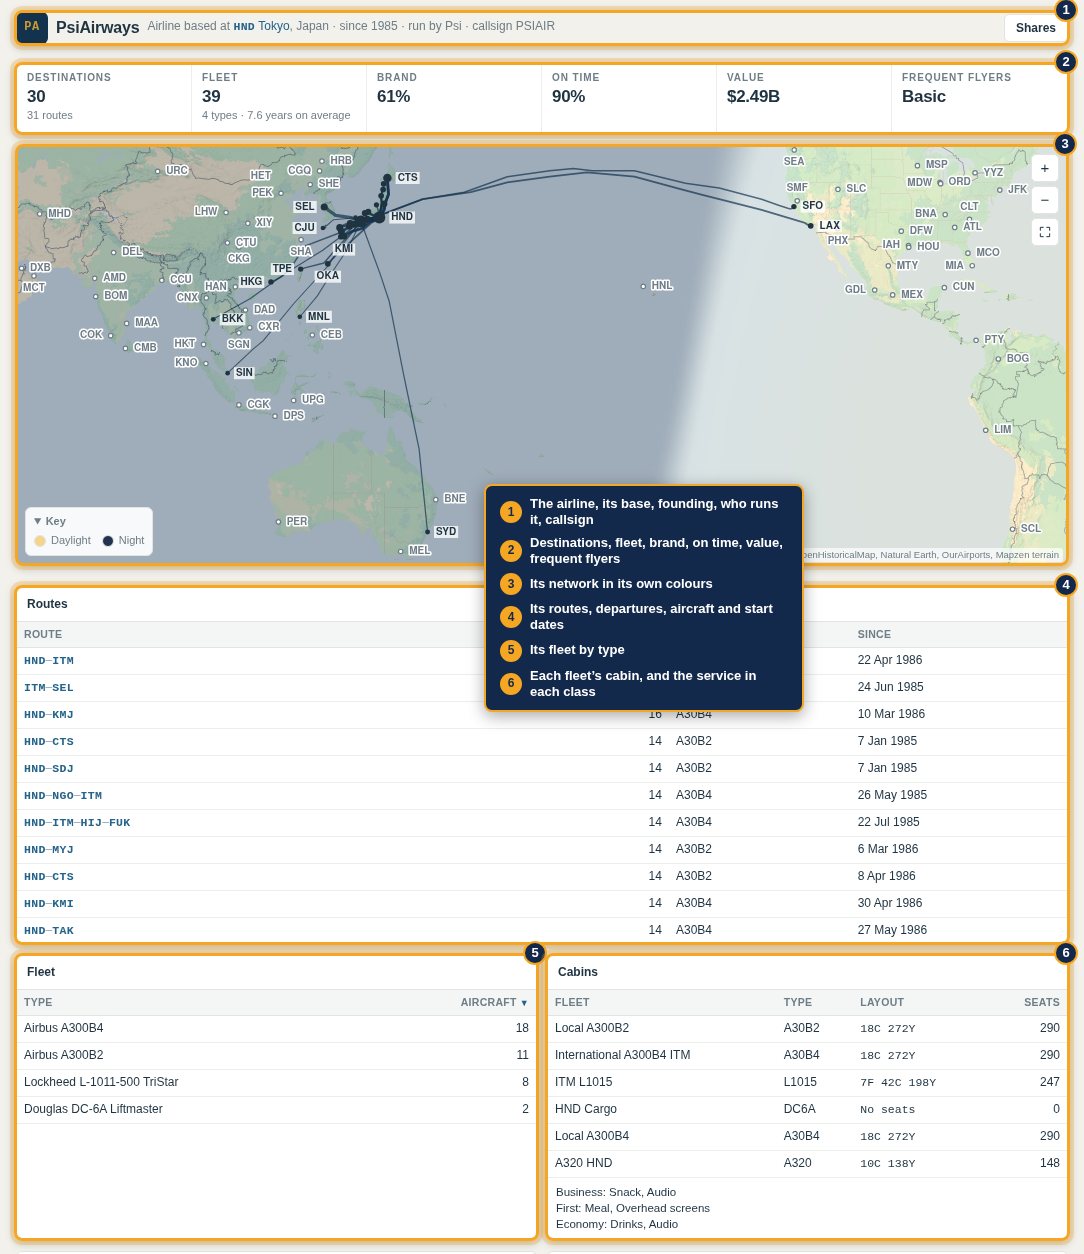Select the Airbus A300B4 fleet row
1084x1254 pixels.
coord(277,1029)
